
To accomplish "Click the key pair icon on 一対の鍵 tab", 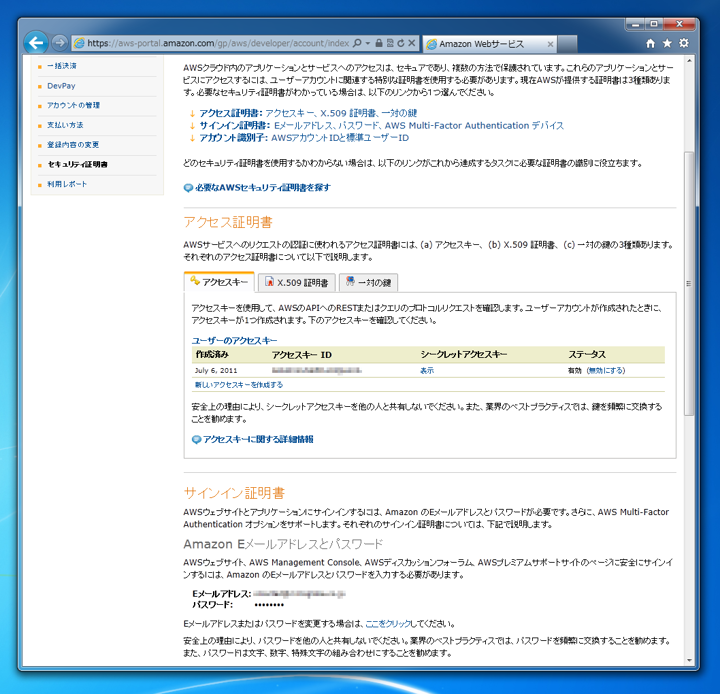I will tap(350, 281).
